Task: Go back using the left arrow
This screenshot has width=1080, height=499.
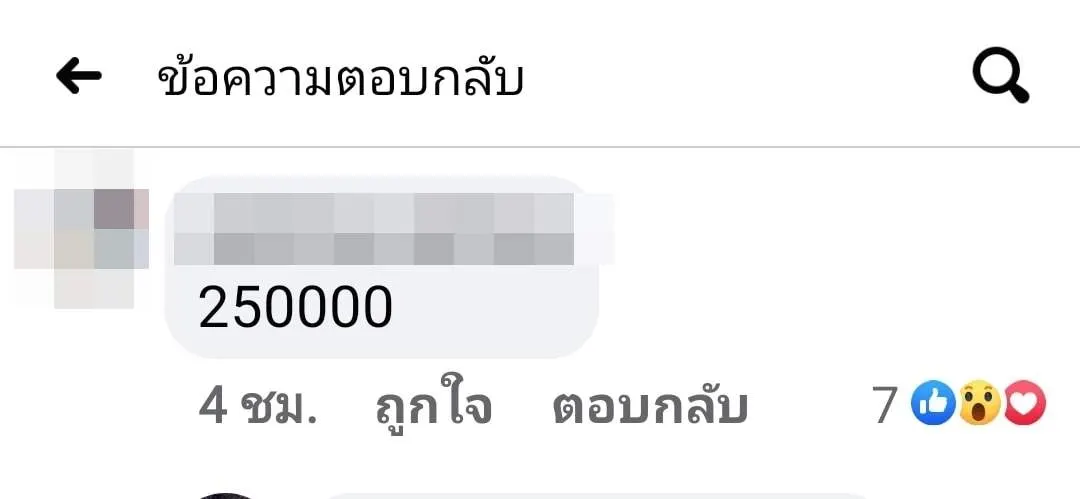Action: coord(79,75)
